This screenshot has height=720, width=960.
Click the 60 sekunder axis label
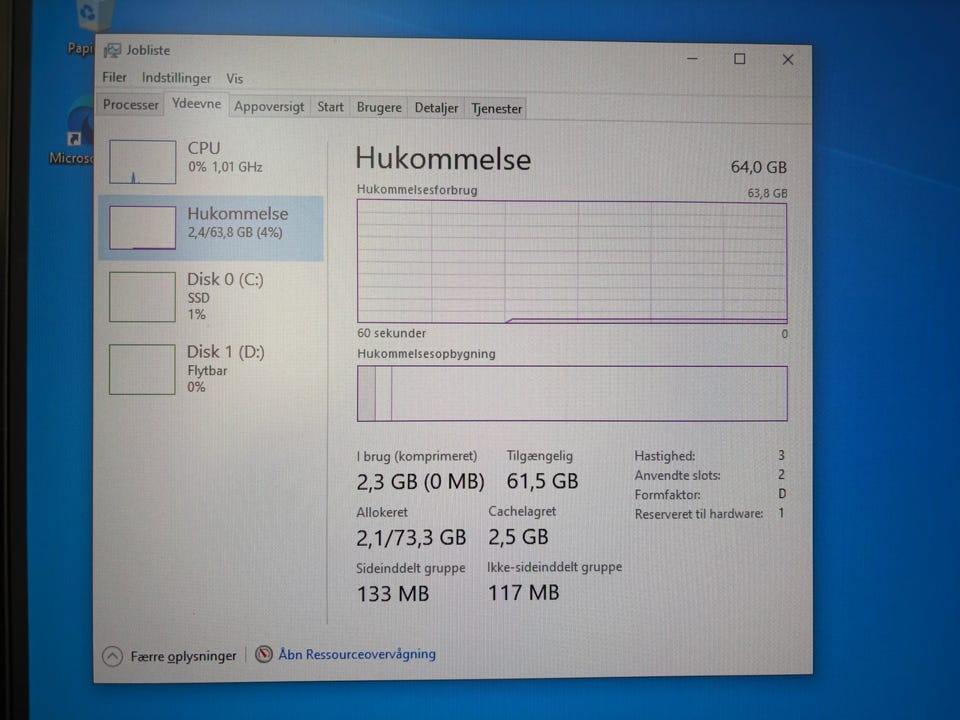click(391, 334)
